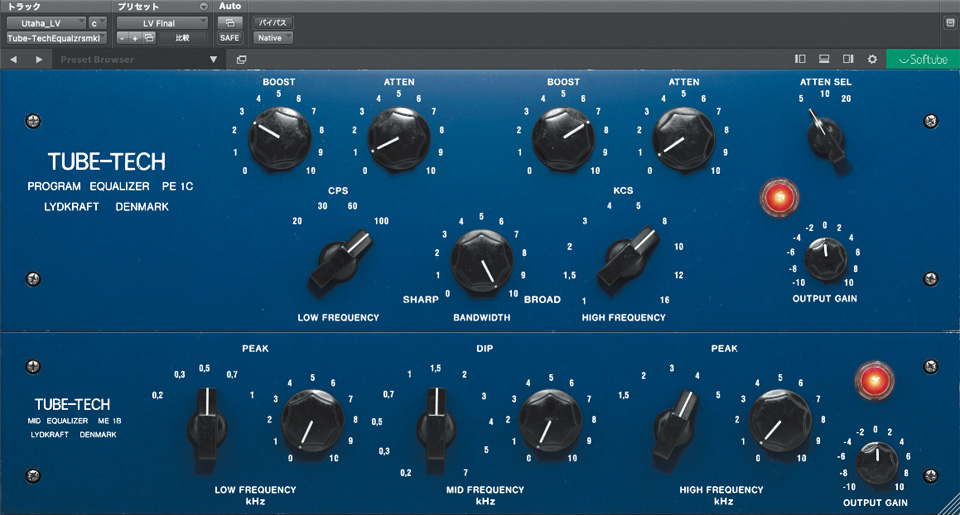Select previous preset with minus button
Image resolution: width=960 pixels, height=515 pixels.
(x=122, y=38)
